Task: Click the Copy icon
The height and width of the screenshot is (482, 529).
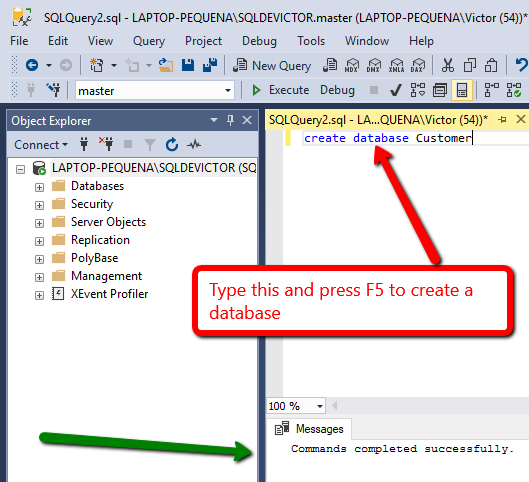Action: click(470, 65)
